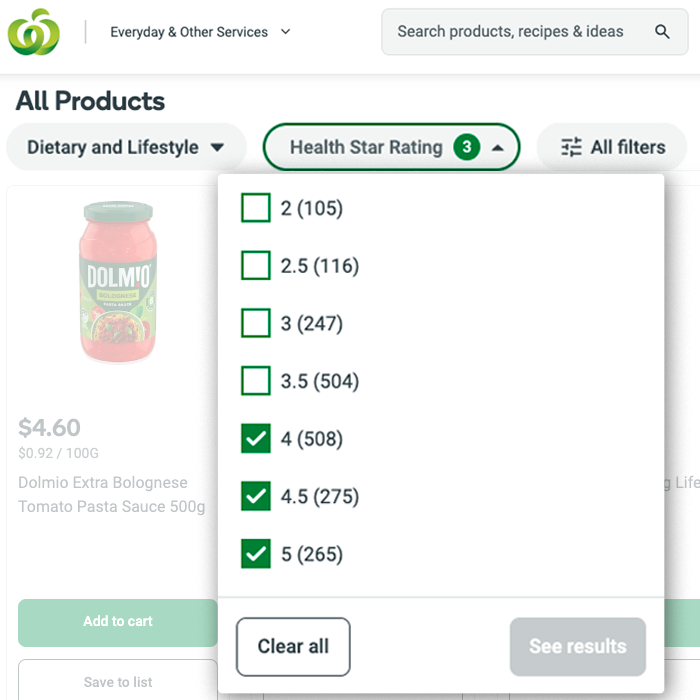Check the 2 (105) rating box
The height and width of the screenshot is (700, 700).
[255, 208]
